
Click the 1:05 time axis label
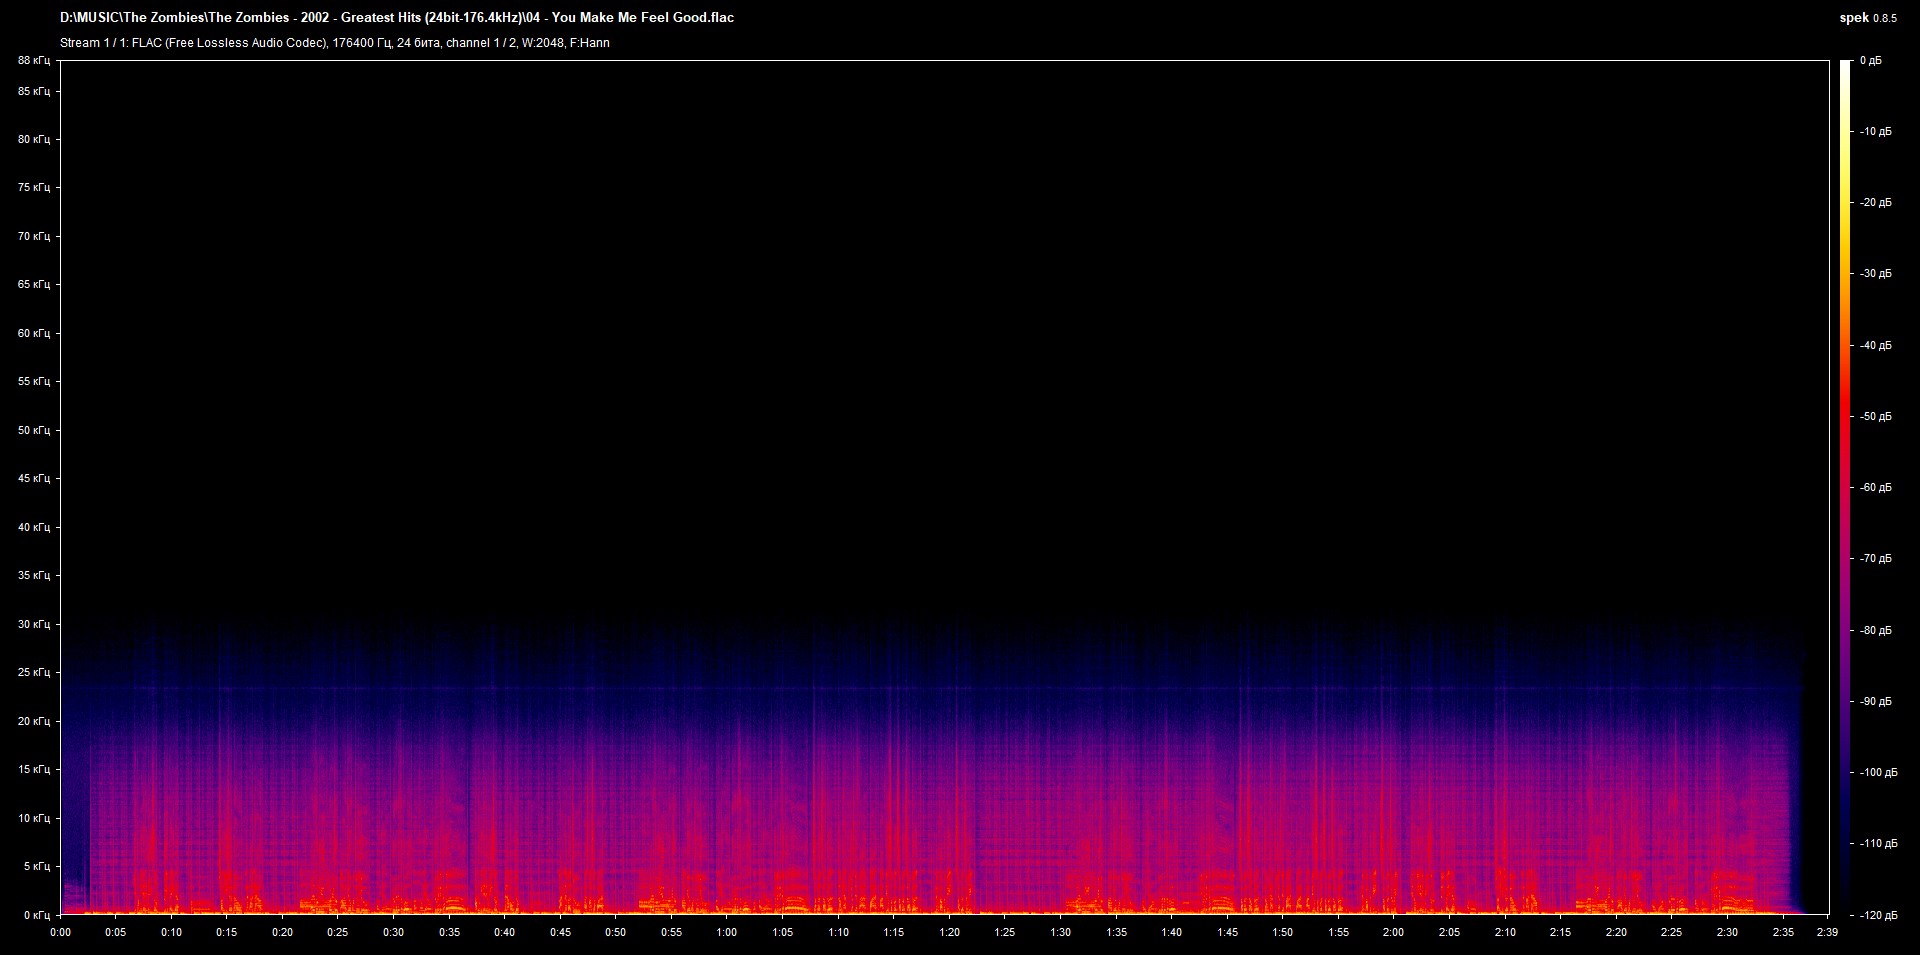pos(783,932)
